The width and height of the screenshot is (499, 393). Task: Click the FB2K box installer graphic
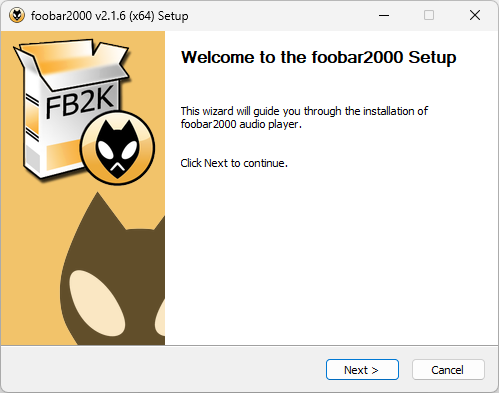tap(84, 112)
